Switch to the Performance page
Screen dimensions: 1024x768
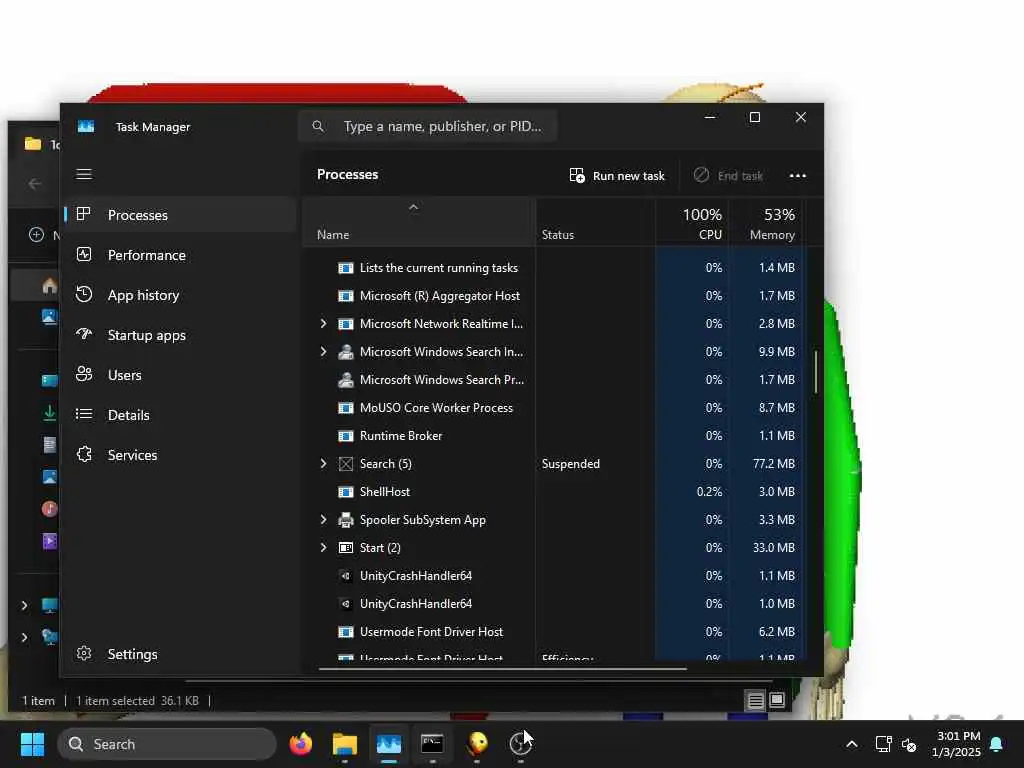(180, 255)
